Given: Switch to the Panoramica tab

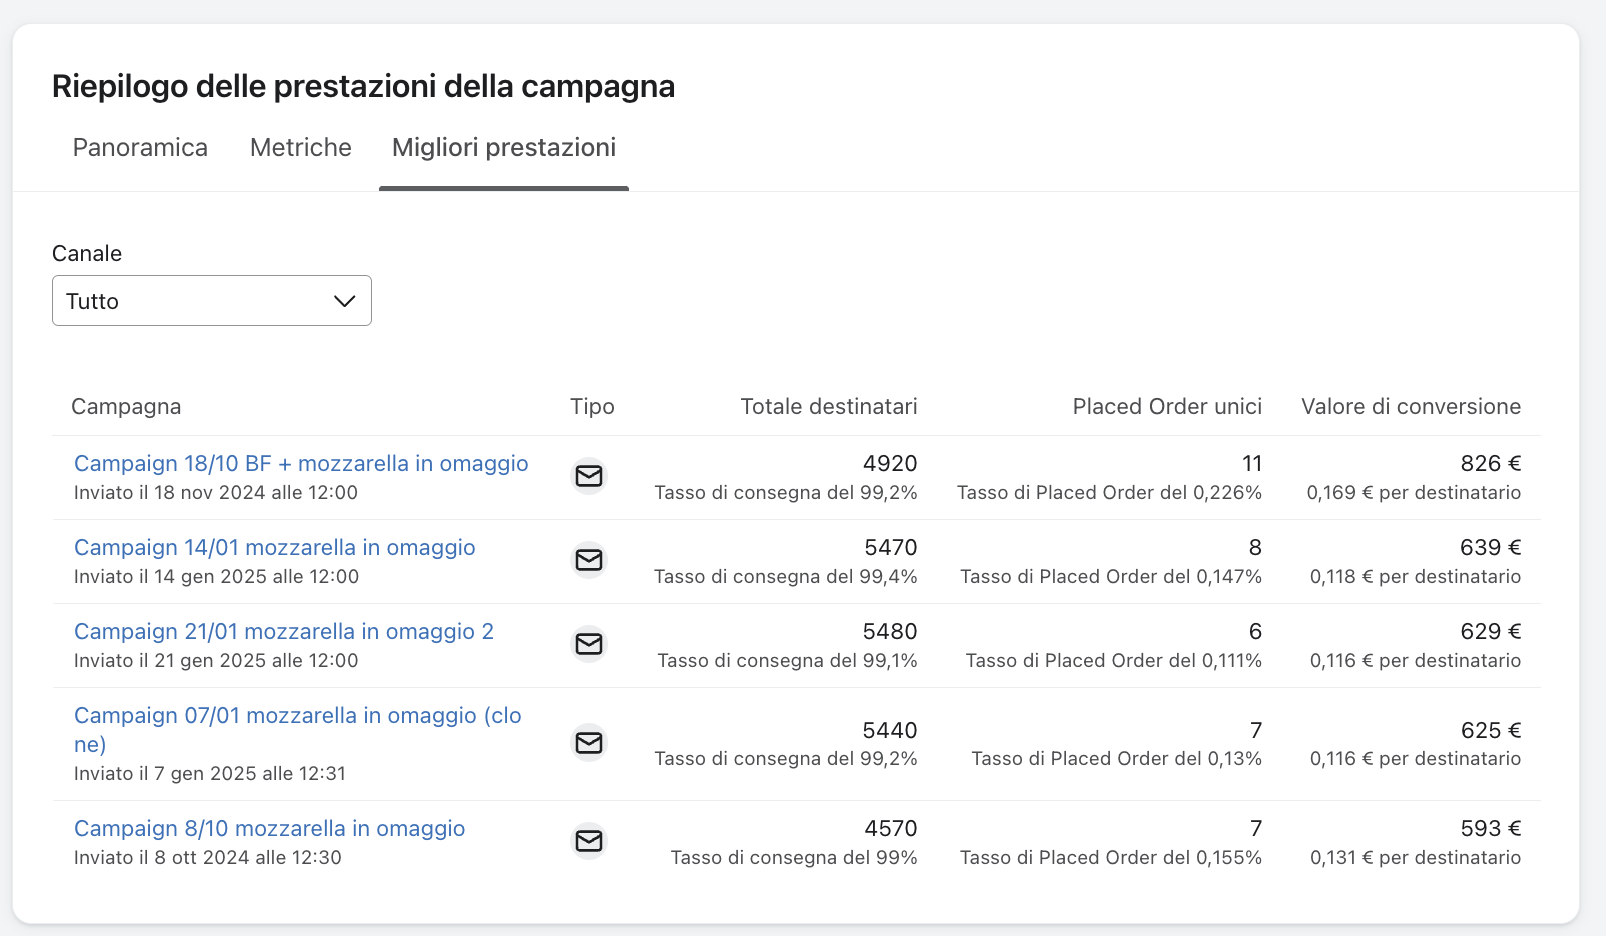Looking at the screenshot, I should [x=140, y=148].
